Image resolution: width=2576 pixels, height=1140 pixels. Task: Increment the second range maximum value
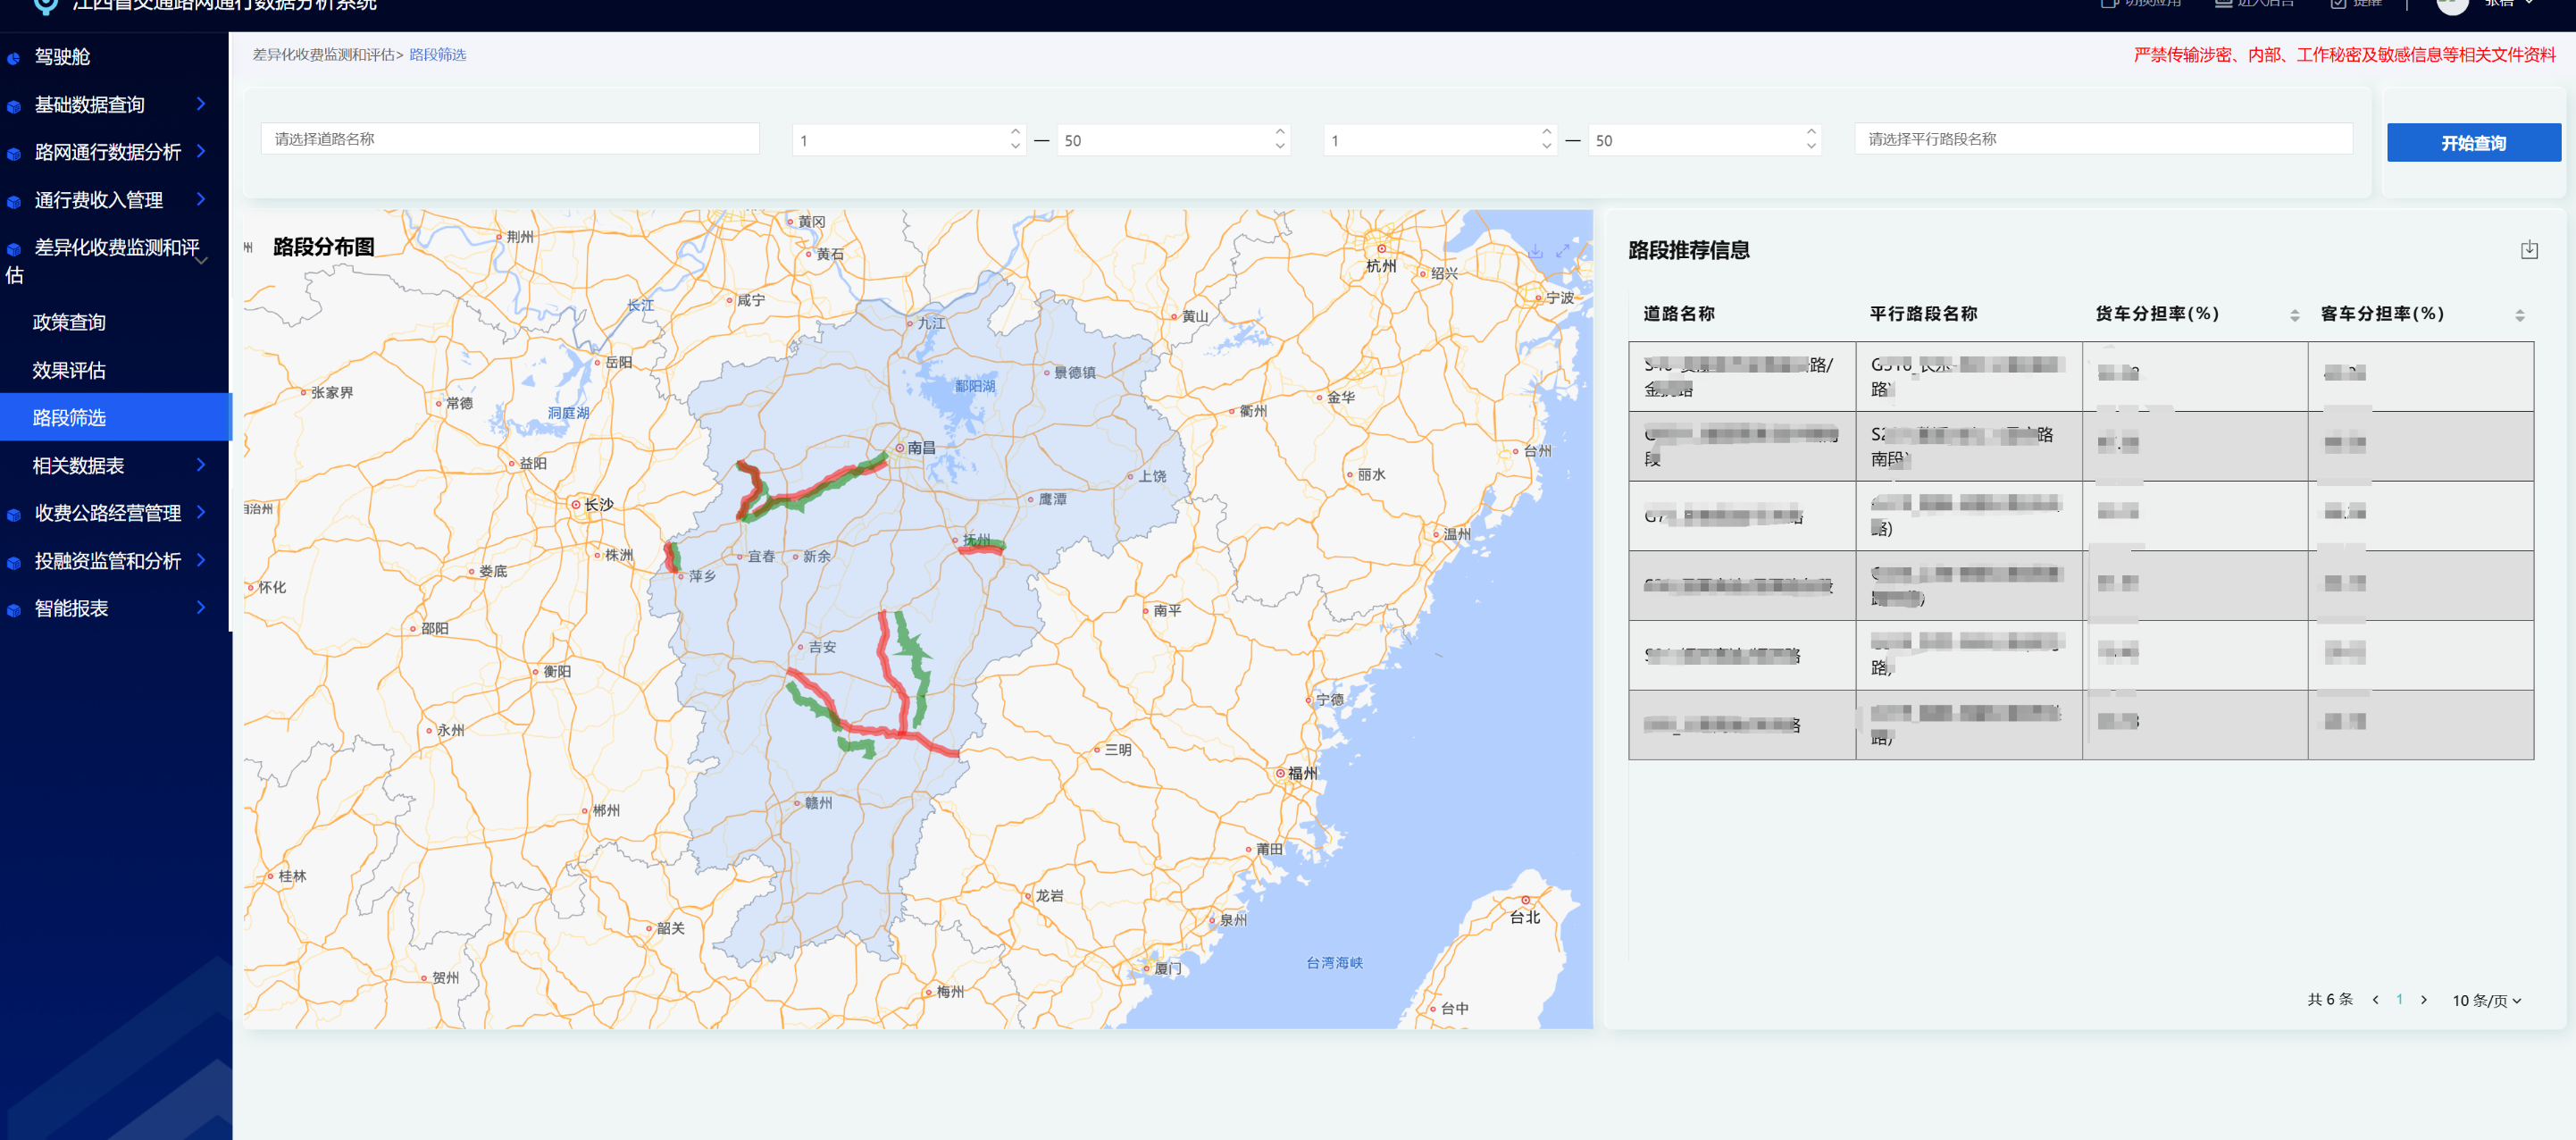tap(1811, 132)
